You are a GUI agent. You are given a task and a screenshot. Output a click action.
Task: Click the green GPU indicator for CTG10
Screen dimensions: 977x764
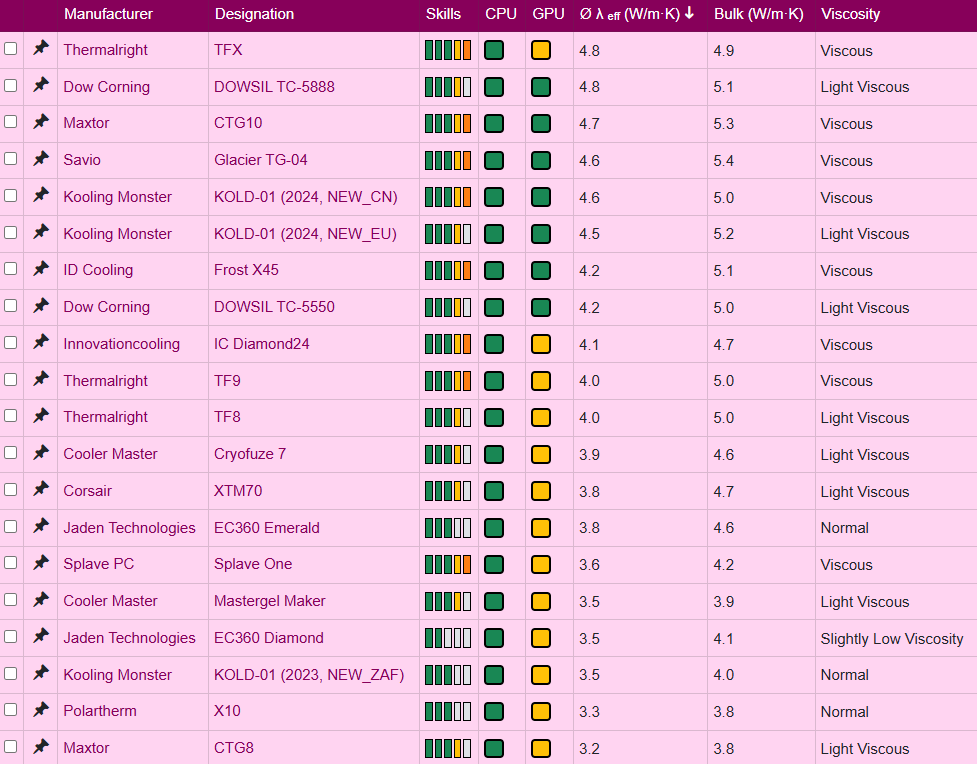[541, 123]
